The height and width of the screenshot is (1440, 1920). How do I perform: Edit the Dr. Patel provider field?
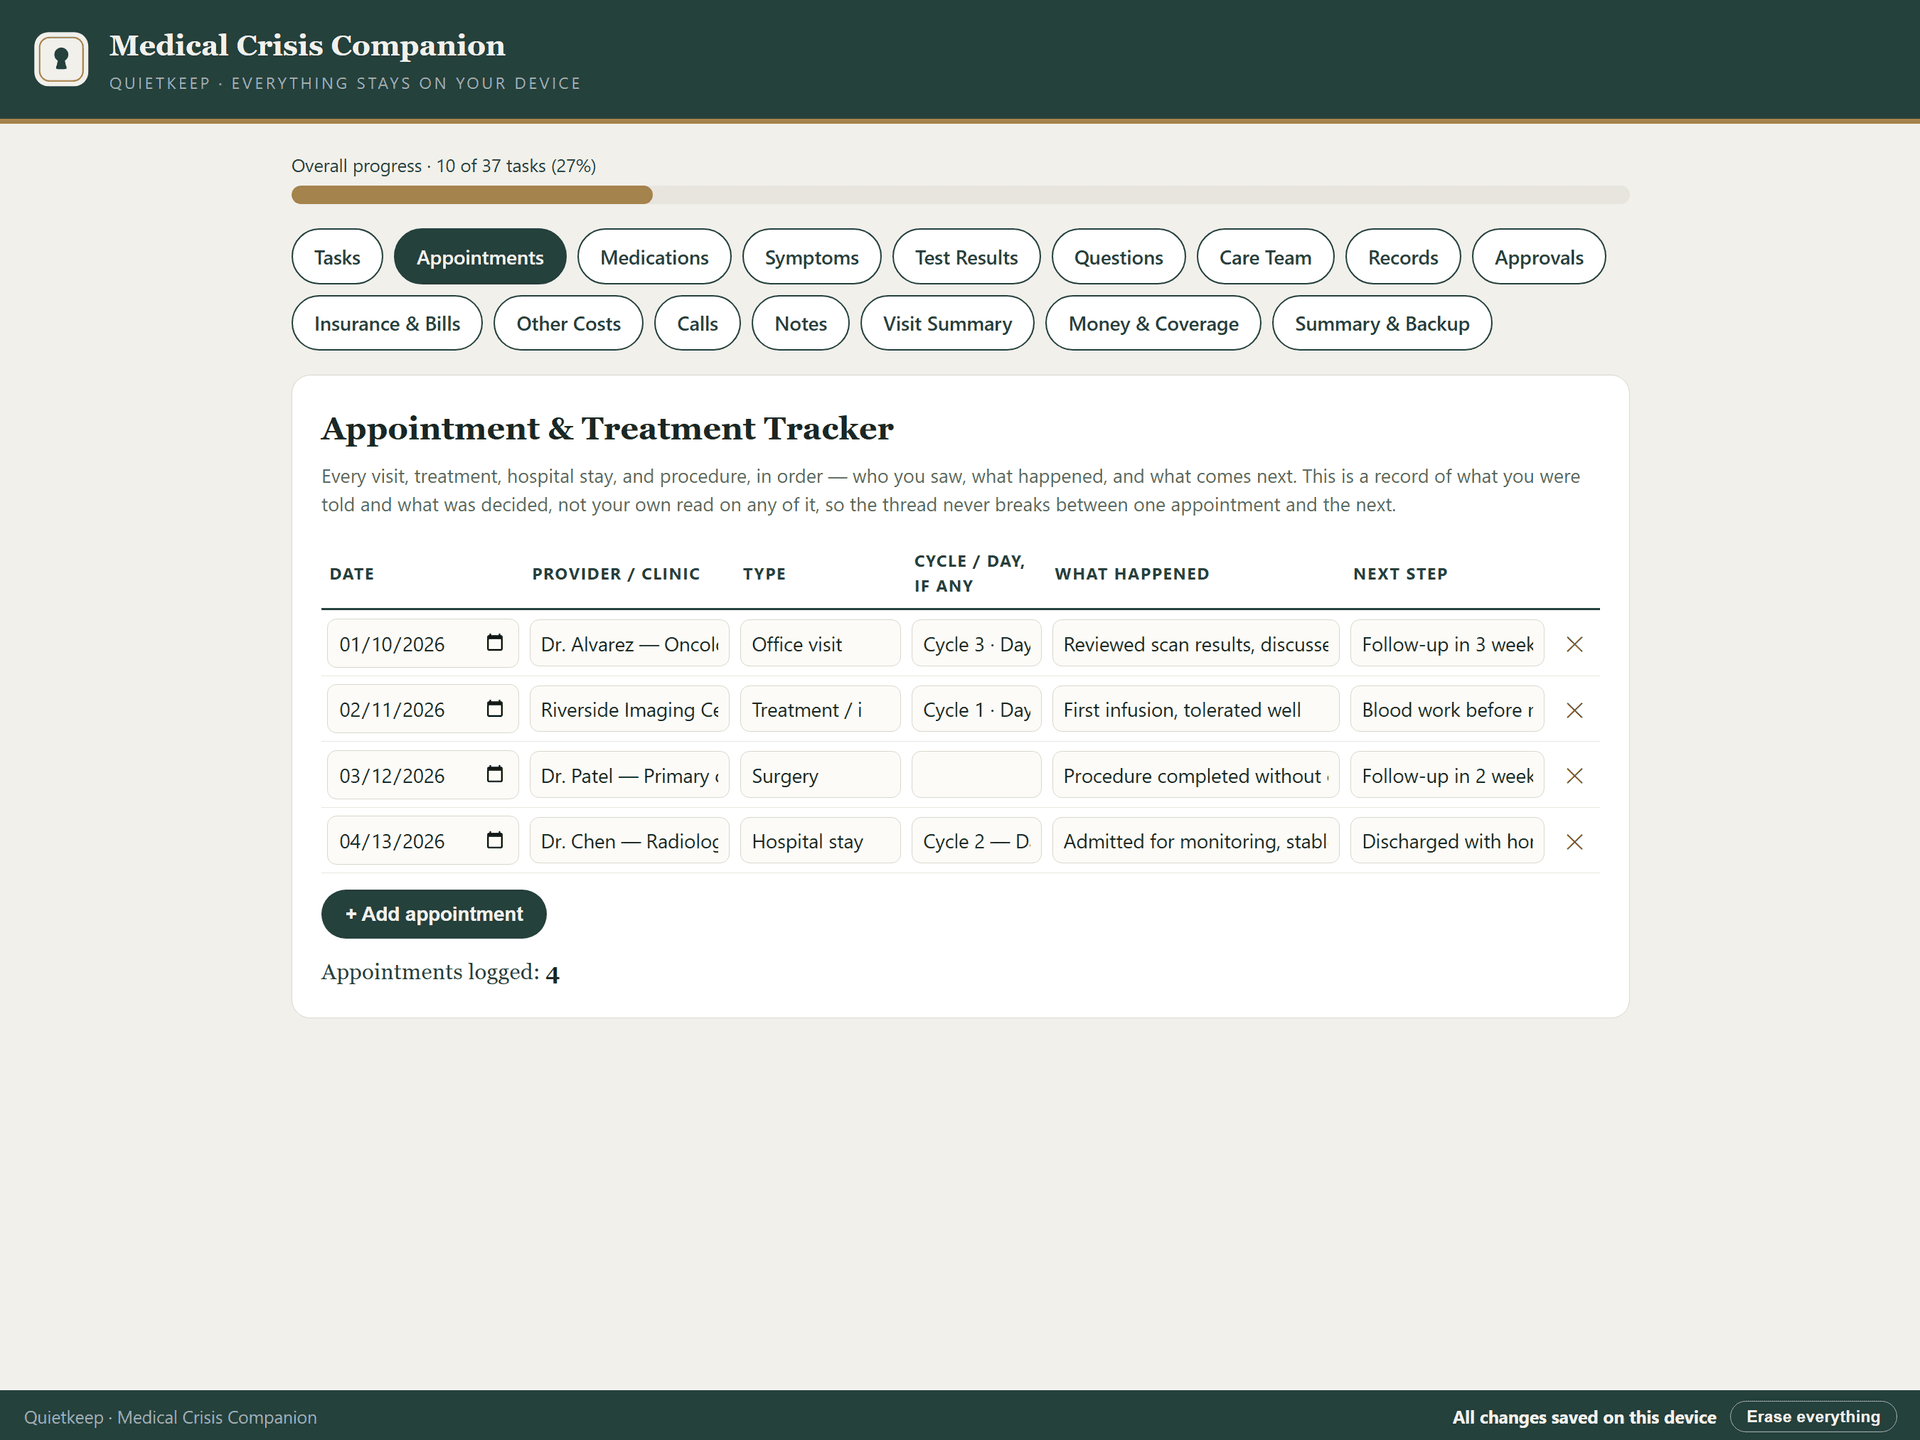629,776
